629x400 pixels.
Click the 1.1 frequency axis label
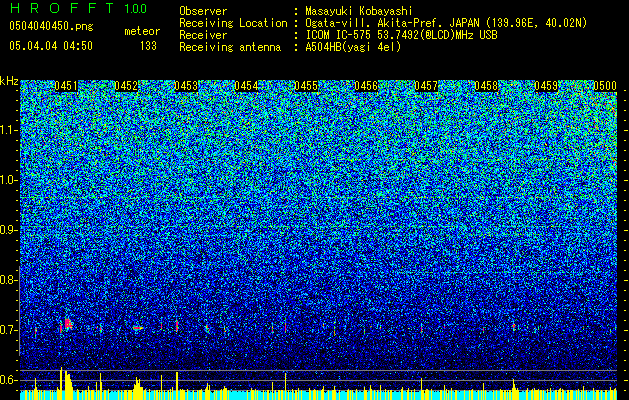tap(8, 130)
